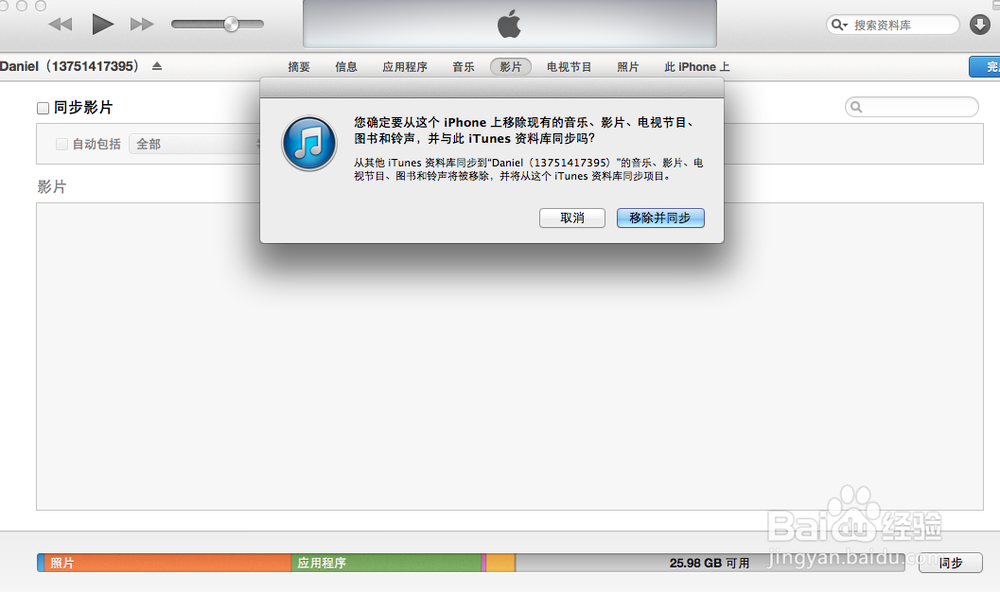
Task: Go to the 电视节目 tab
Action: [x=569, y=67]
